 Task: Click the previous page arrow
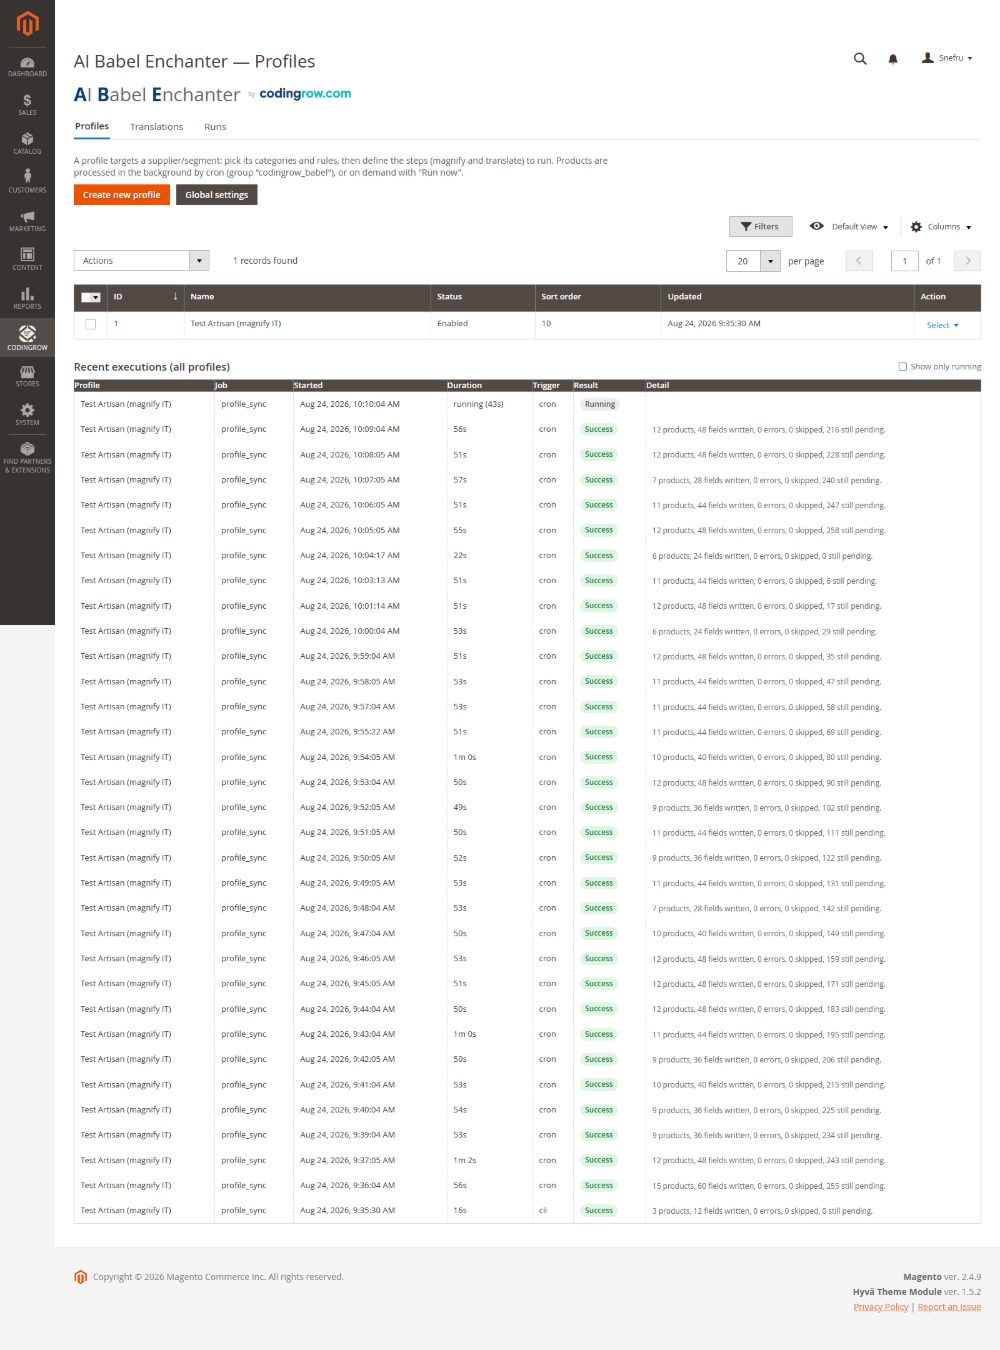[x=858, y=261]
